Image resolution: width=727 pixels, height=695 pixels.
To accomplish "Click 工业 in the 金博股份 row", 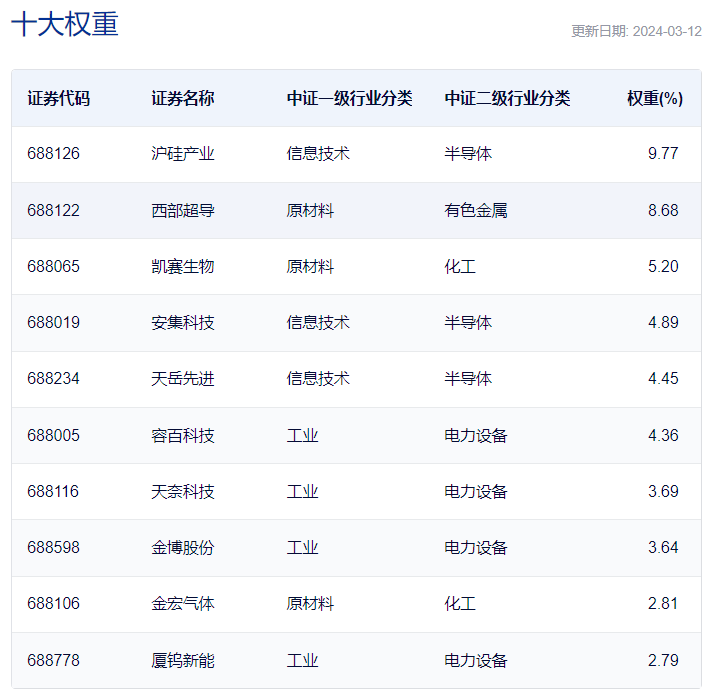I will tap(302, 548).
